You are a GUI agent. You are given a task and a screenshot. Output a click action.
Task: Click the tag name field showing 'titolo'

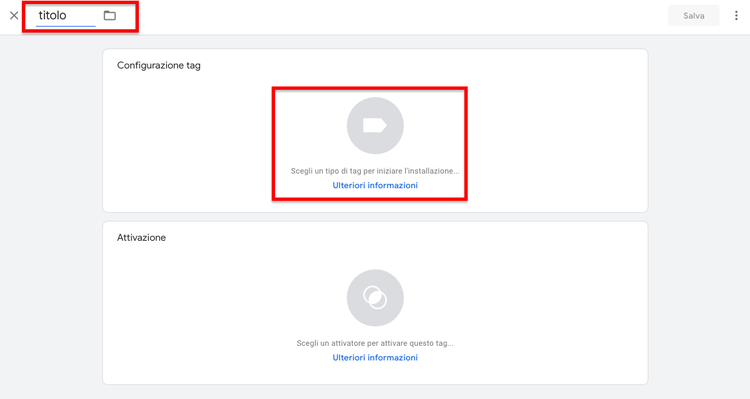[x=66, y=16]
